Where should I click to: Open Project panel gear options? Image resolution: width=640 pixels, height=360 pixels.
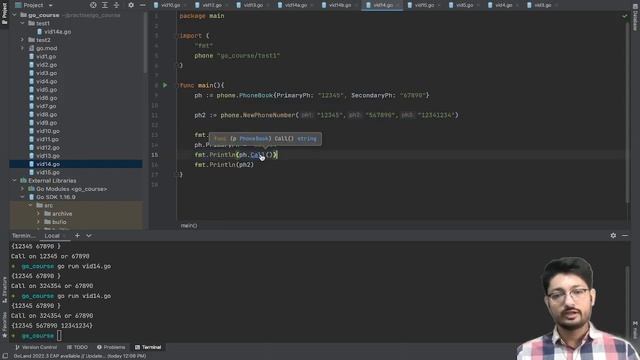pyautogui.click(x=131, y=5)
